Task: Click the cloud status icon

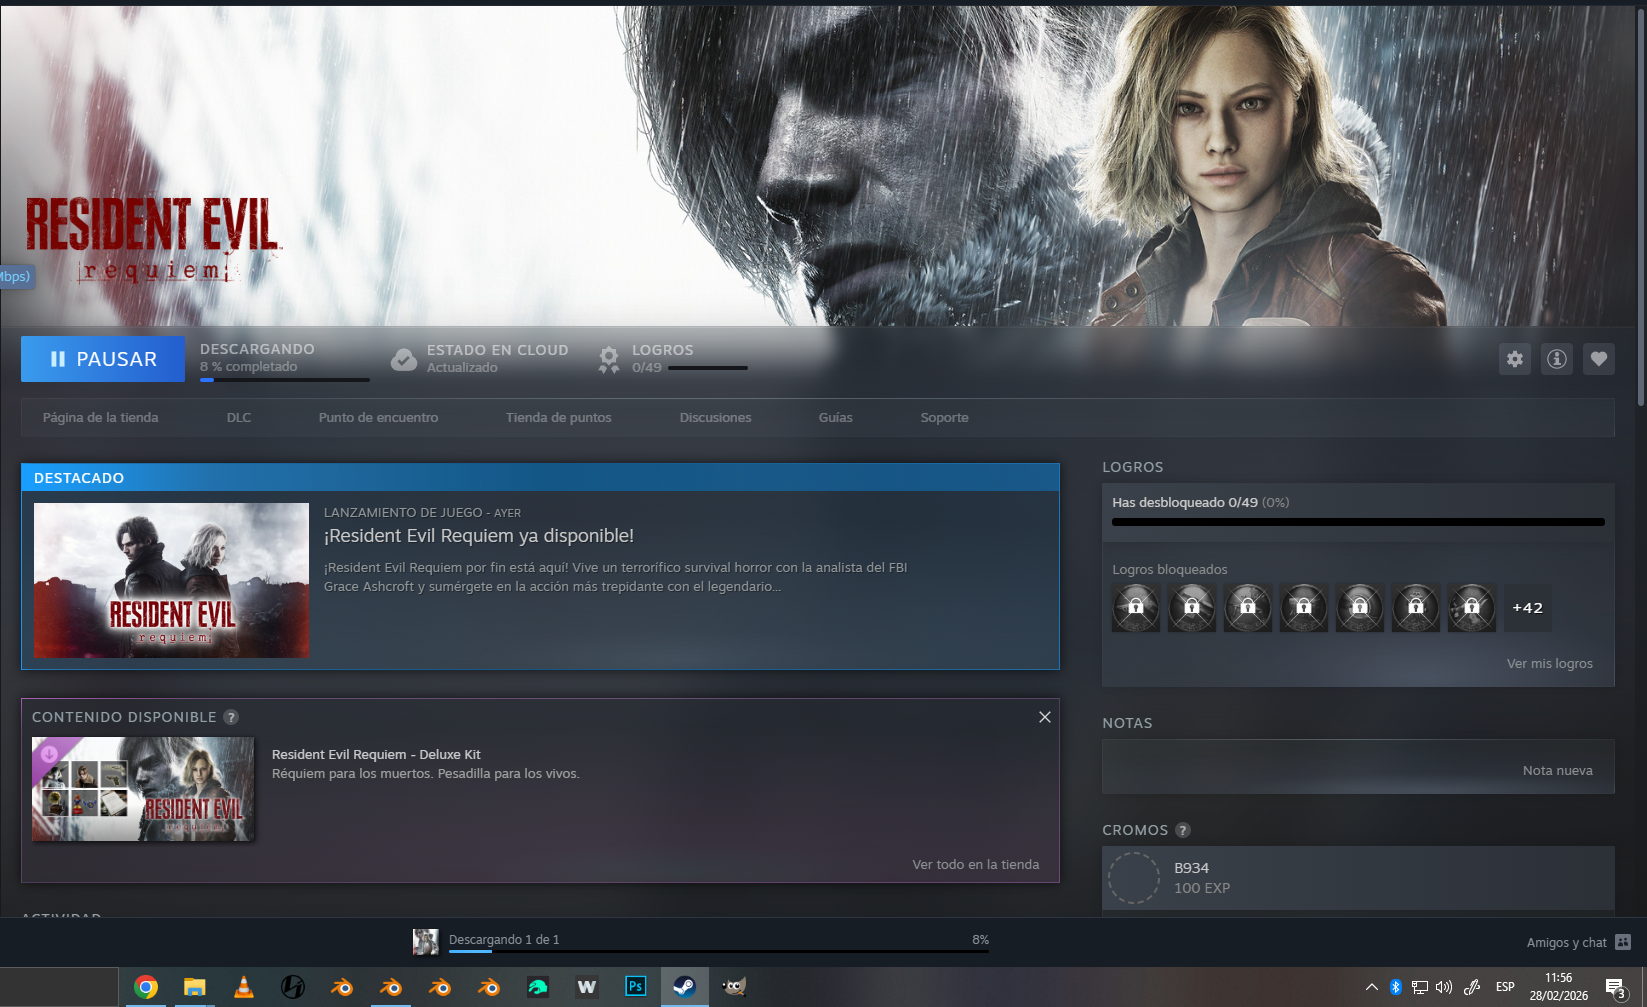Action: coord(404,360)
